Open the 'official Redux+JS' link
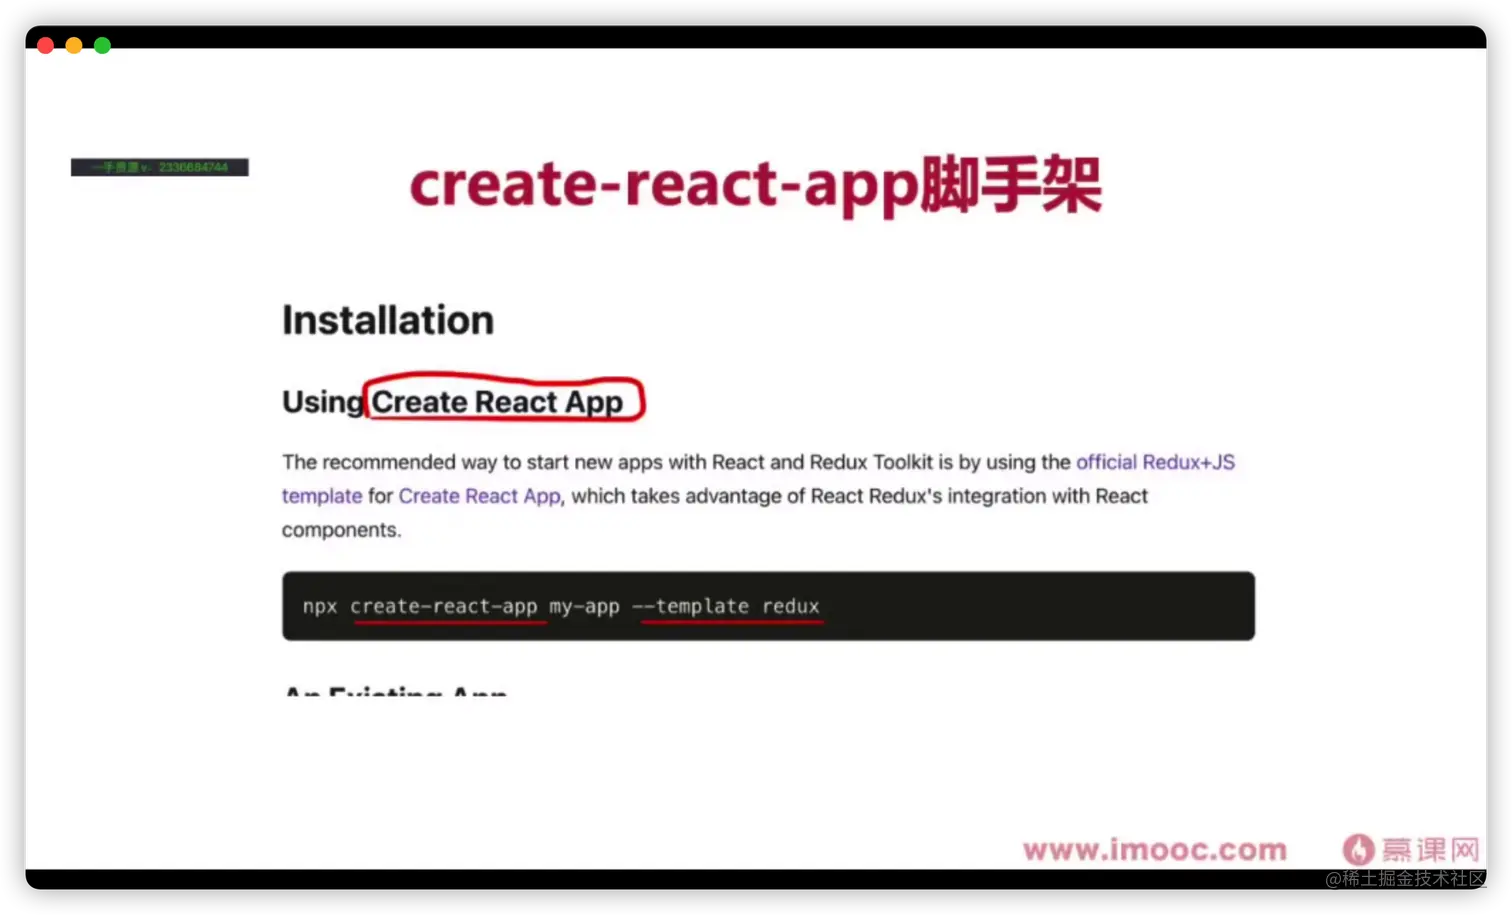This screenshot has height=915, width=1512. pos(1155,462)
